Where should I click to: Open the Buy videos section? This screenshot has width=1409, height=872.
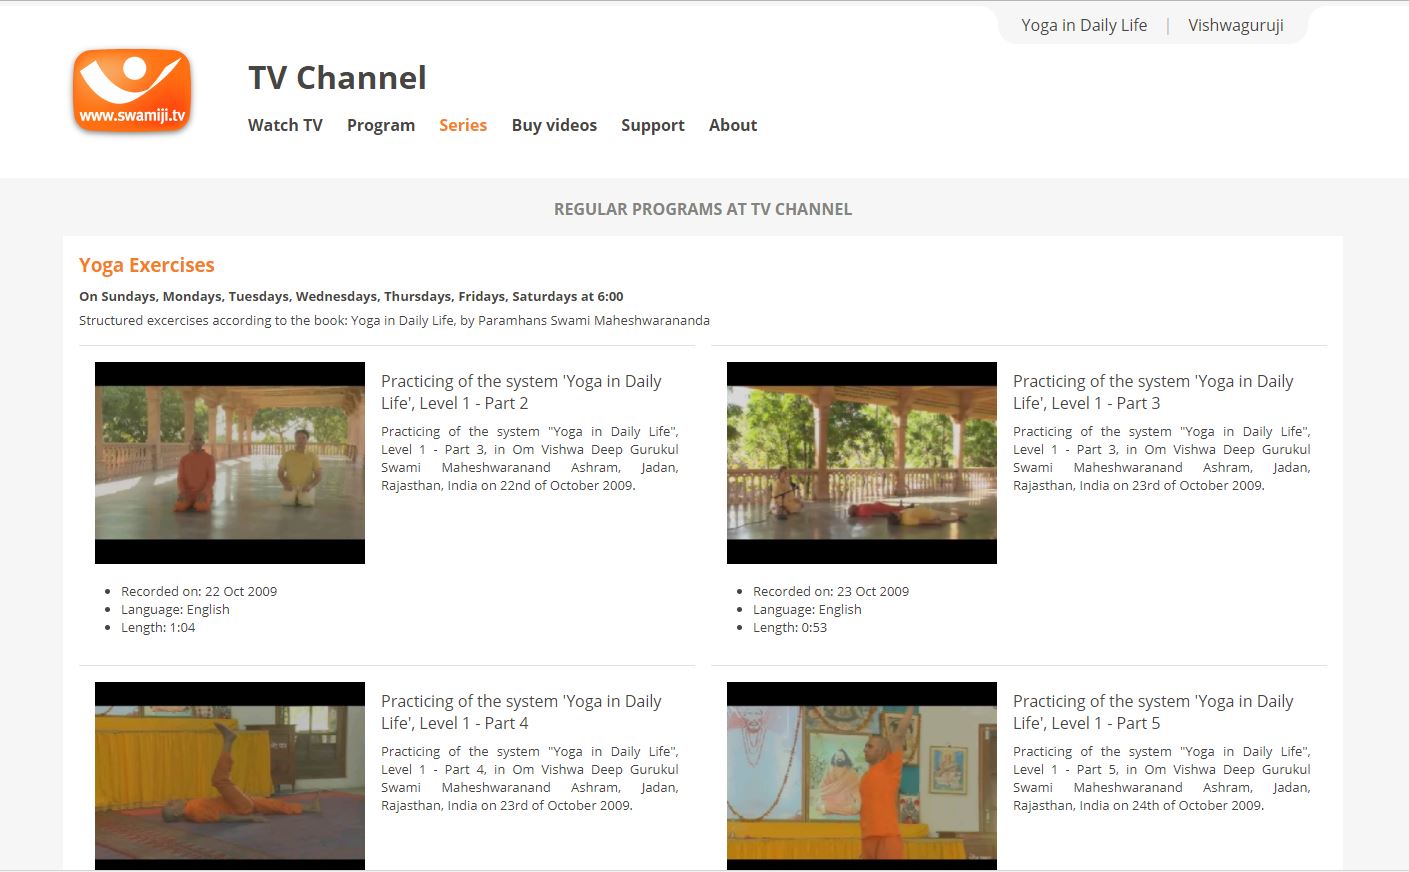click(x=554, y=125)
